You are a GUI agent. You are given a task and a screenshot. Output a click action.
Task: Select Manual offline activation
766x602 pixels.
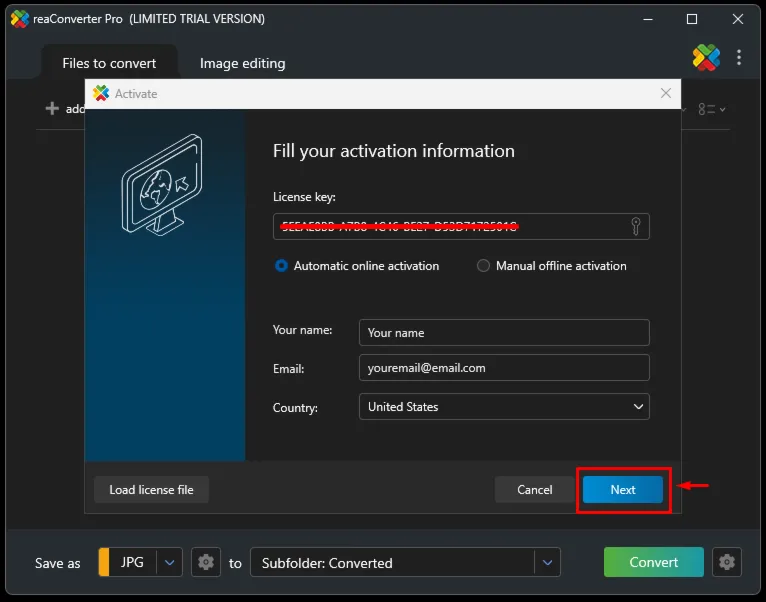pyautogui.click(x=552, y=266)
